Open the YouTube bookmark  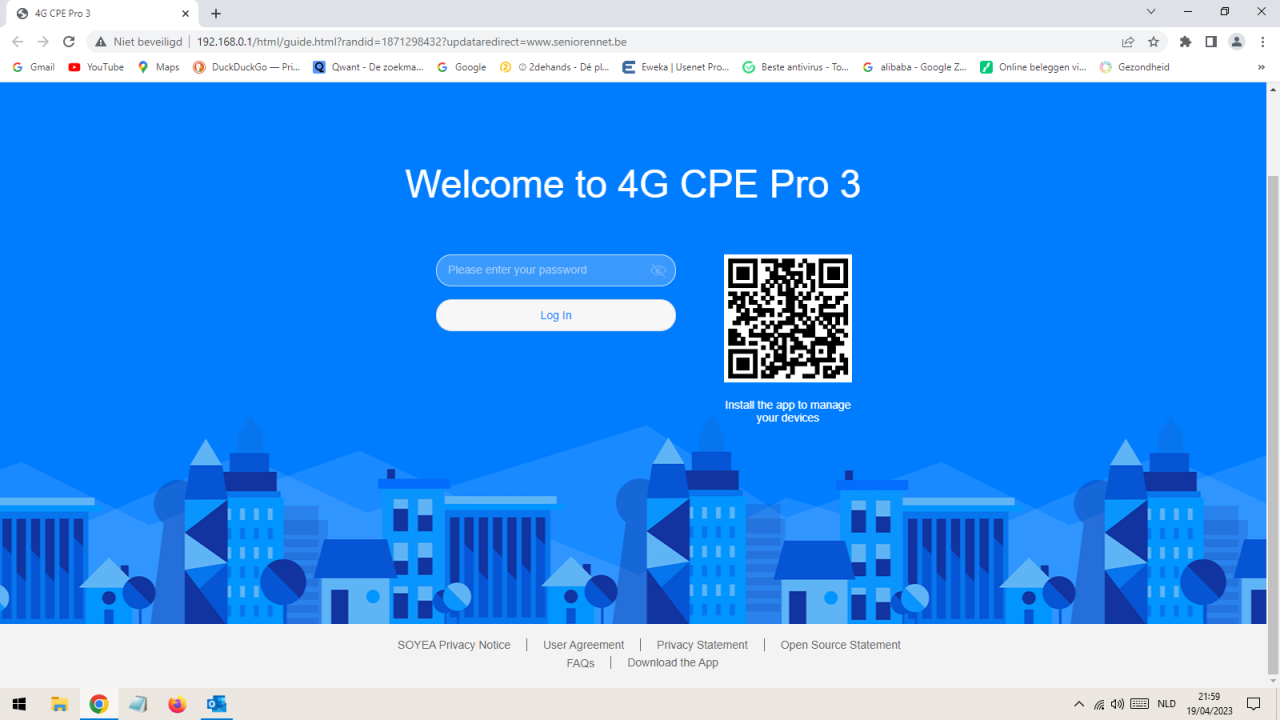(x=96, y=67)
